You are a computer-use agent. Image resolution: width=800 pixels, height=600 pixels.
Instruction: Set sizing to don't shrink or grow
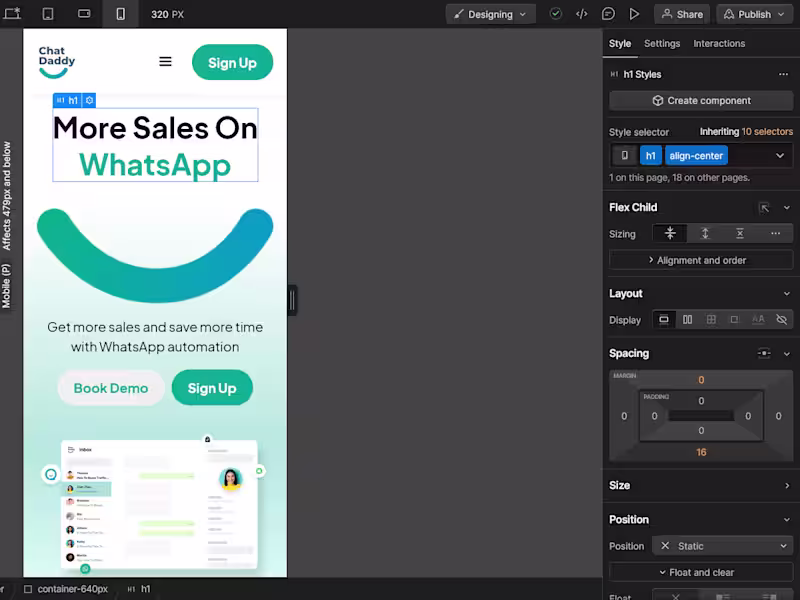click(x=740, y=234)
